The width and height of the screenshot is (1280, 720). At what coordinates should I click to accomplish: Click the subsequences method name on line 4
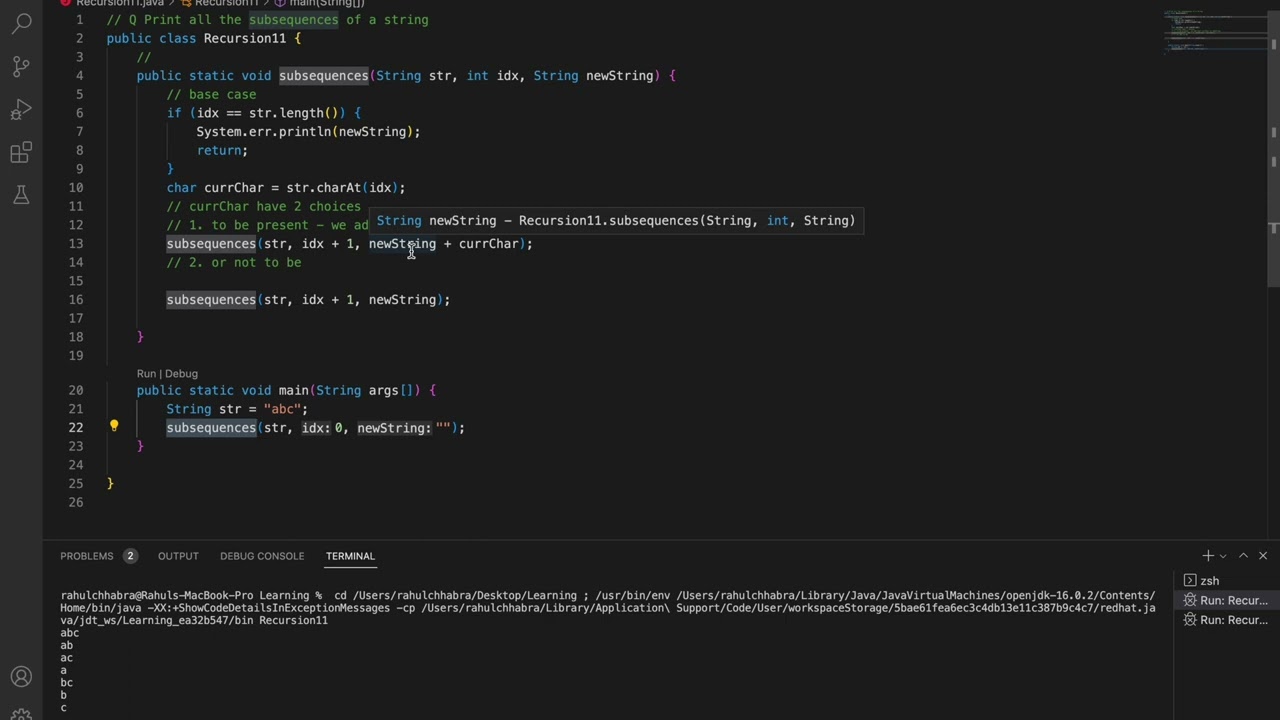(x=324, y=76)
